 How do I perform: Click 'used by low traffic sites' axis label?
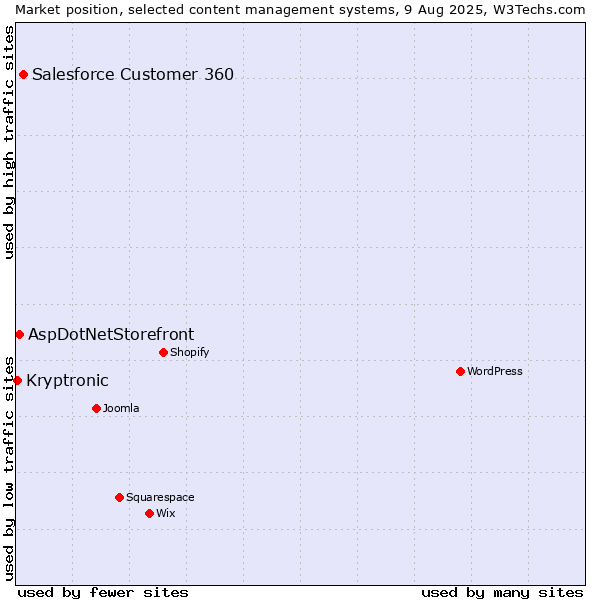pyautogui.click(x=9, y=469)
